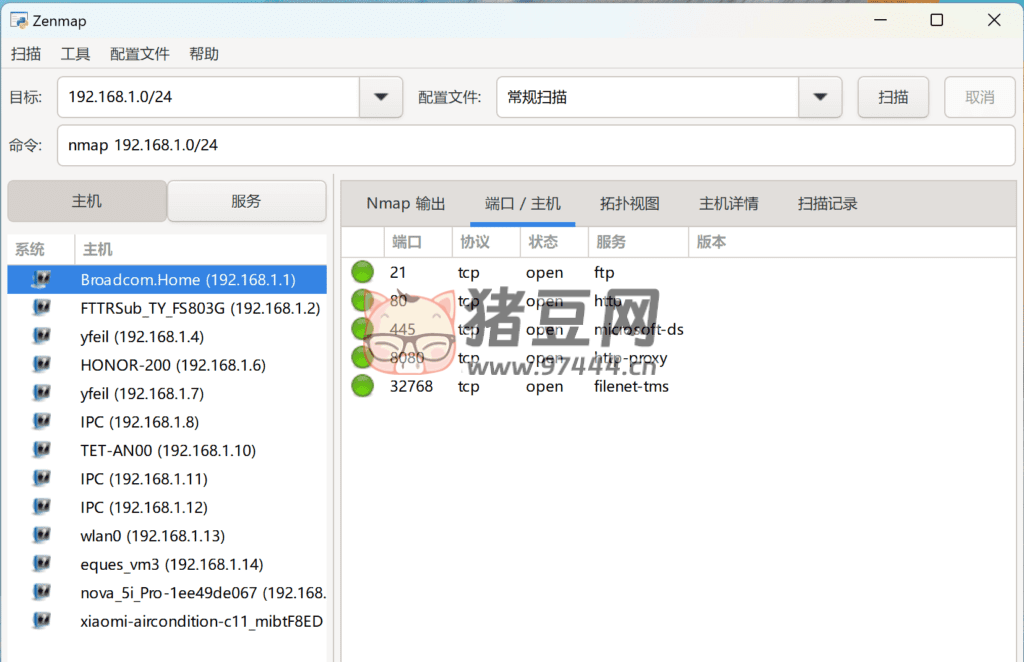Click green open-status icon for port 445
Screen dimensions: 1024x662
362,328
